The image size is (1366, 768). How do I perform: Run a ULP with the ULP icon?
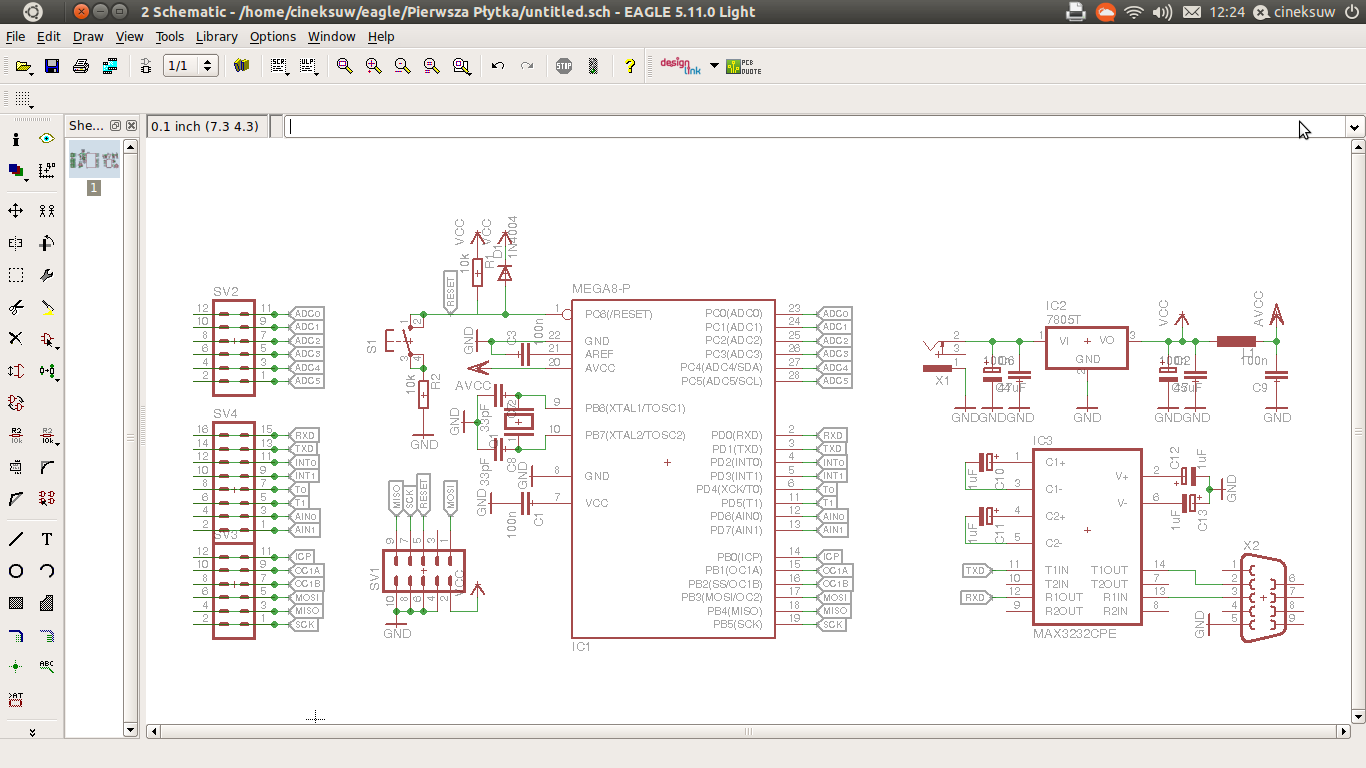(309, 66)
